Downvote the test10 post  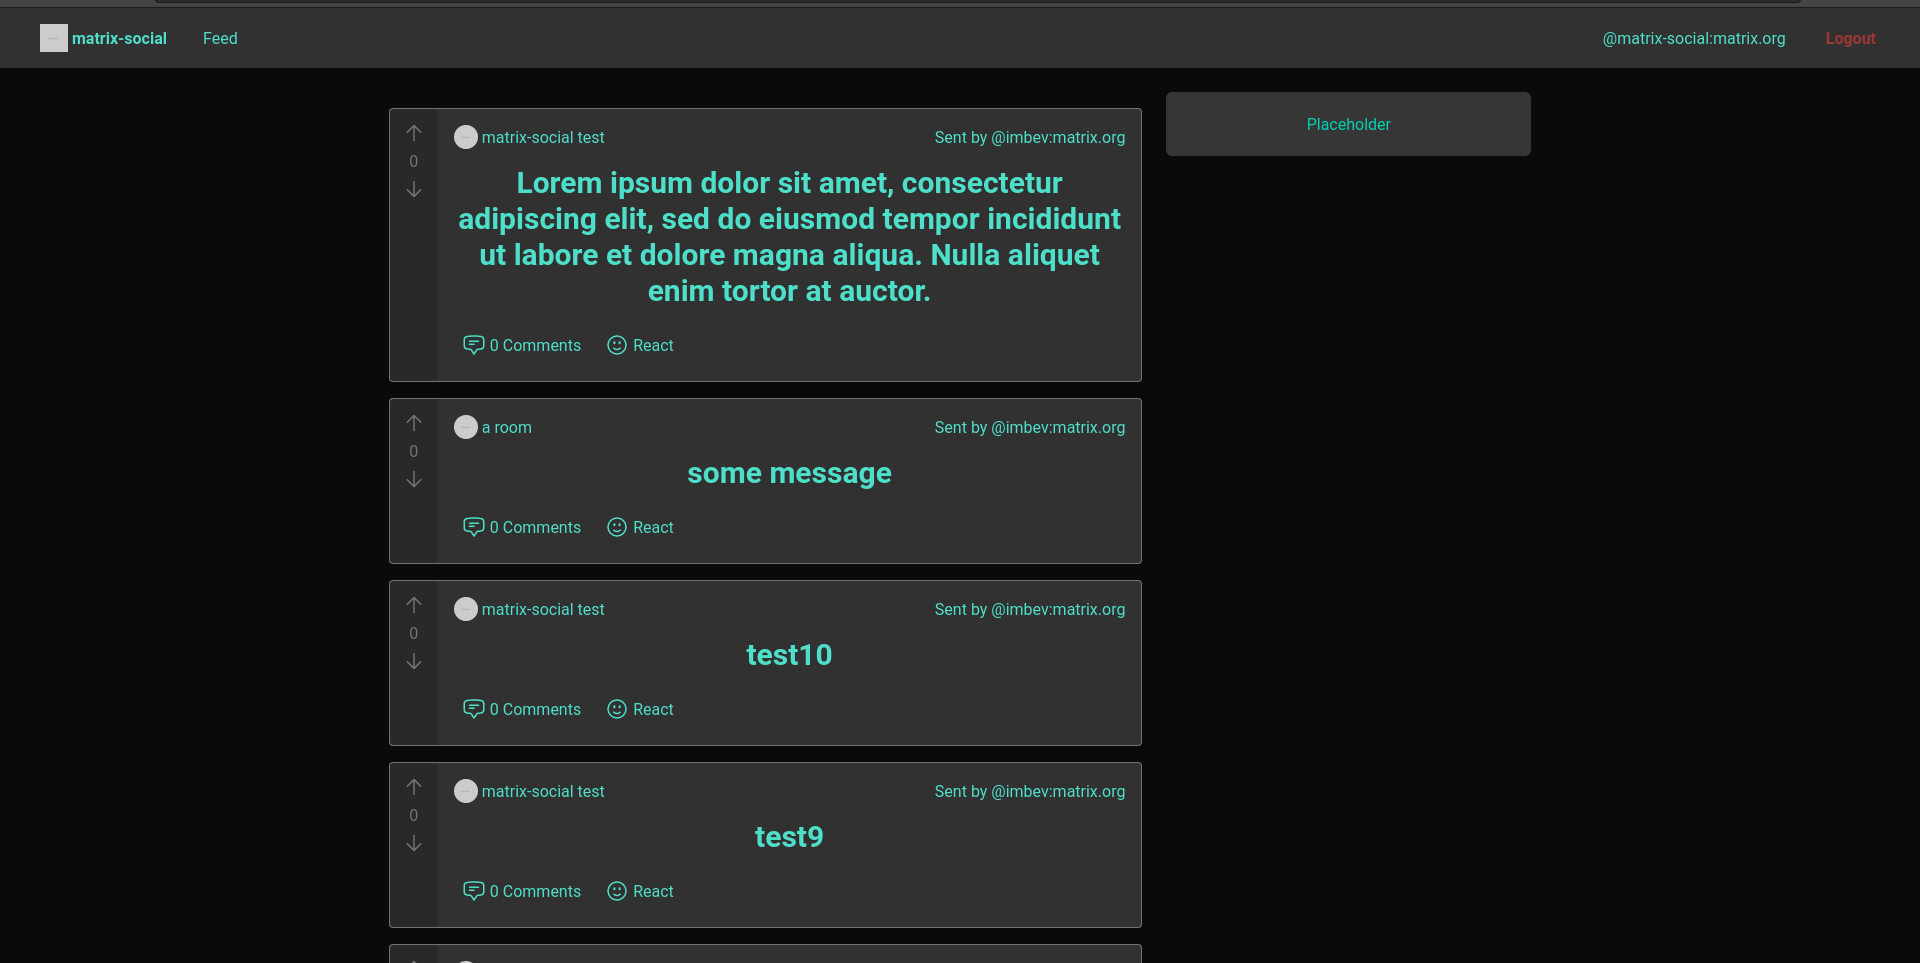point(414,662)
